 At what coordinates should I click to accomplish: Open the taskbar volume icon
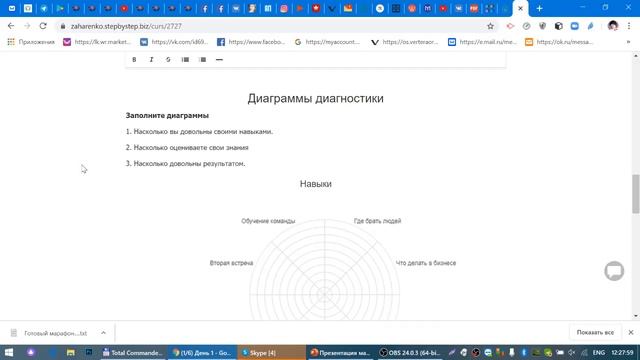(572, 353)
